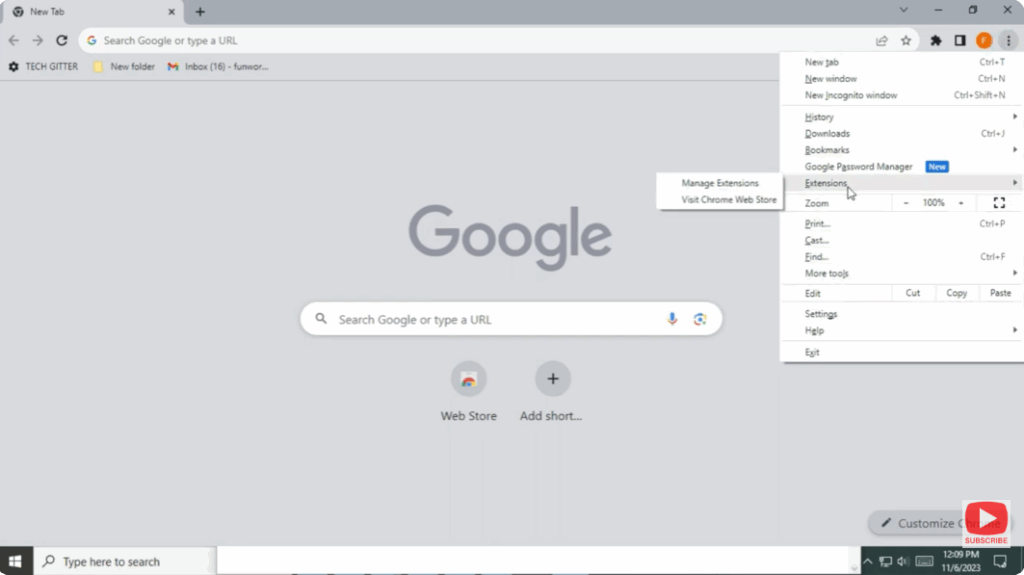Viewport: 1024px width, 575px height.
Task: Reload the page with the refresh icon
Action: pyautogui.click(x=61, y=41)
